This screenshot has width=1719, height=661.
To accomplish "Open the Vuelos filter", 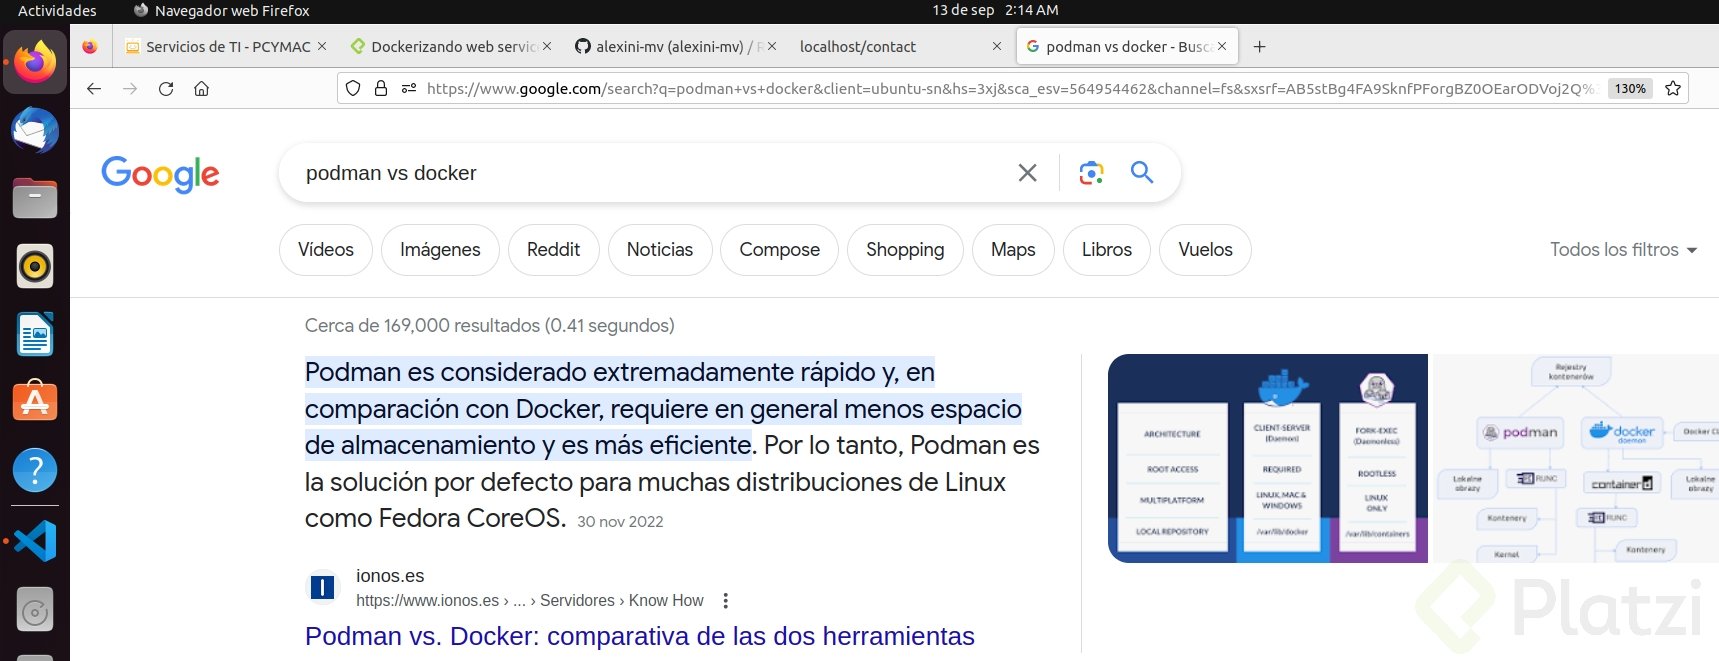I will pyautogui.click(x=1206, y=250).
